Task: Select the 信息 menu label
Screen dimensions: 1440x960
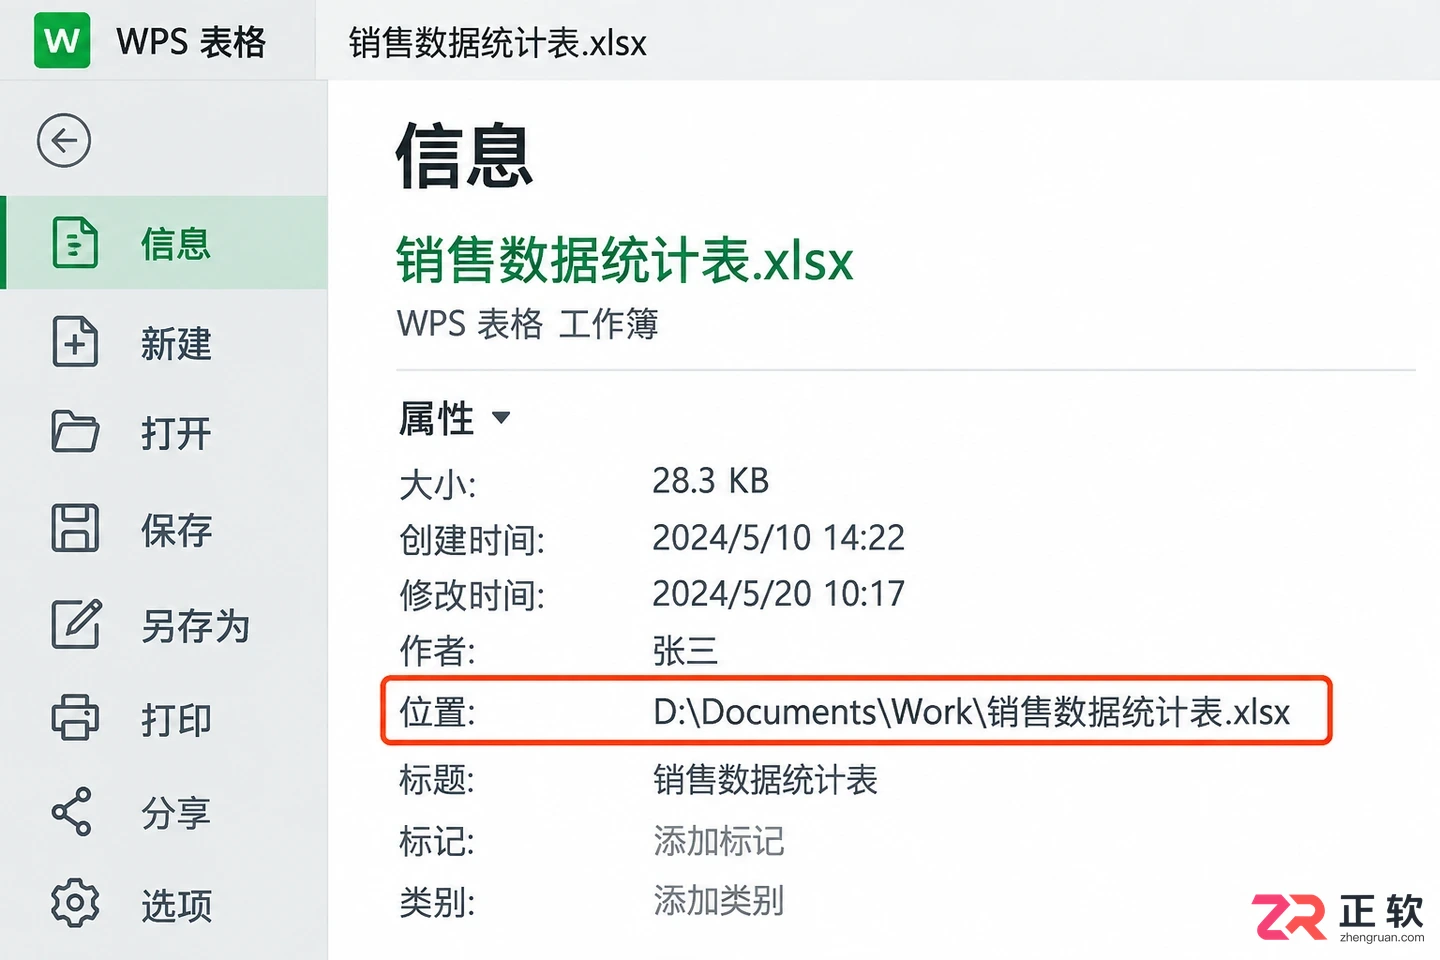Action: [176, 244]
